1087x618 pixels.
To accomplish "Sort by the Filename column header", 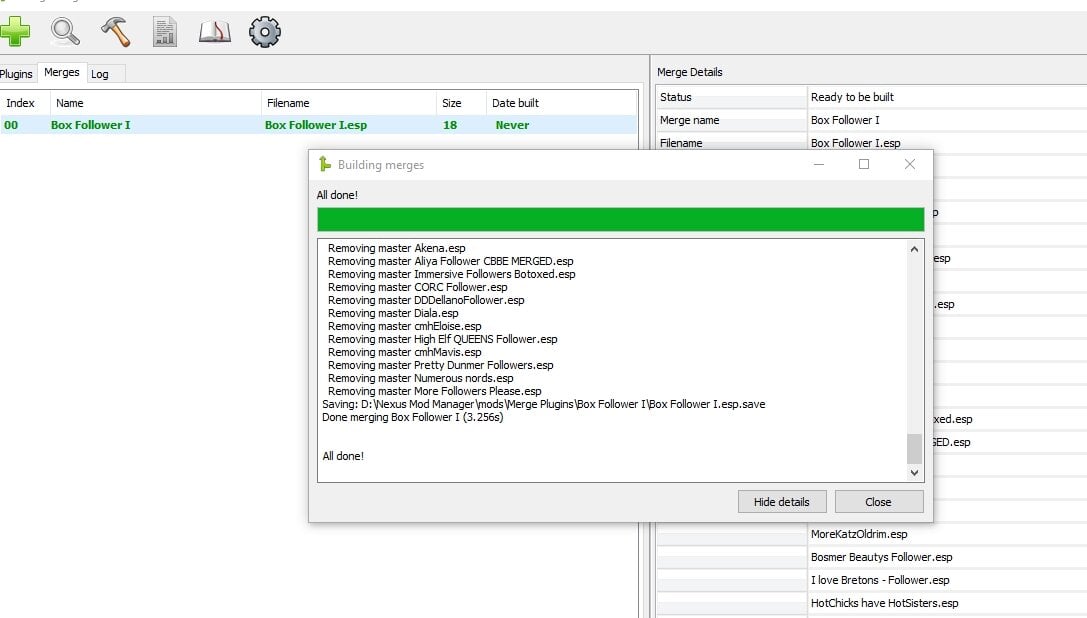I will (x=349, y=103).
